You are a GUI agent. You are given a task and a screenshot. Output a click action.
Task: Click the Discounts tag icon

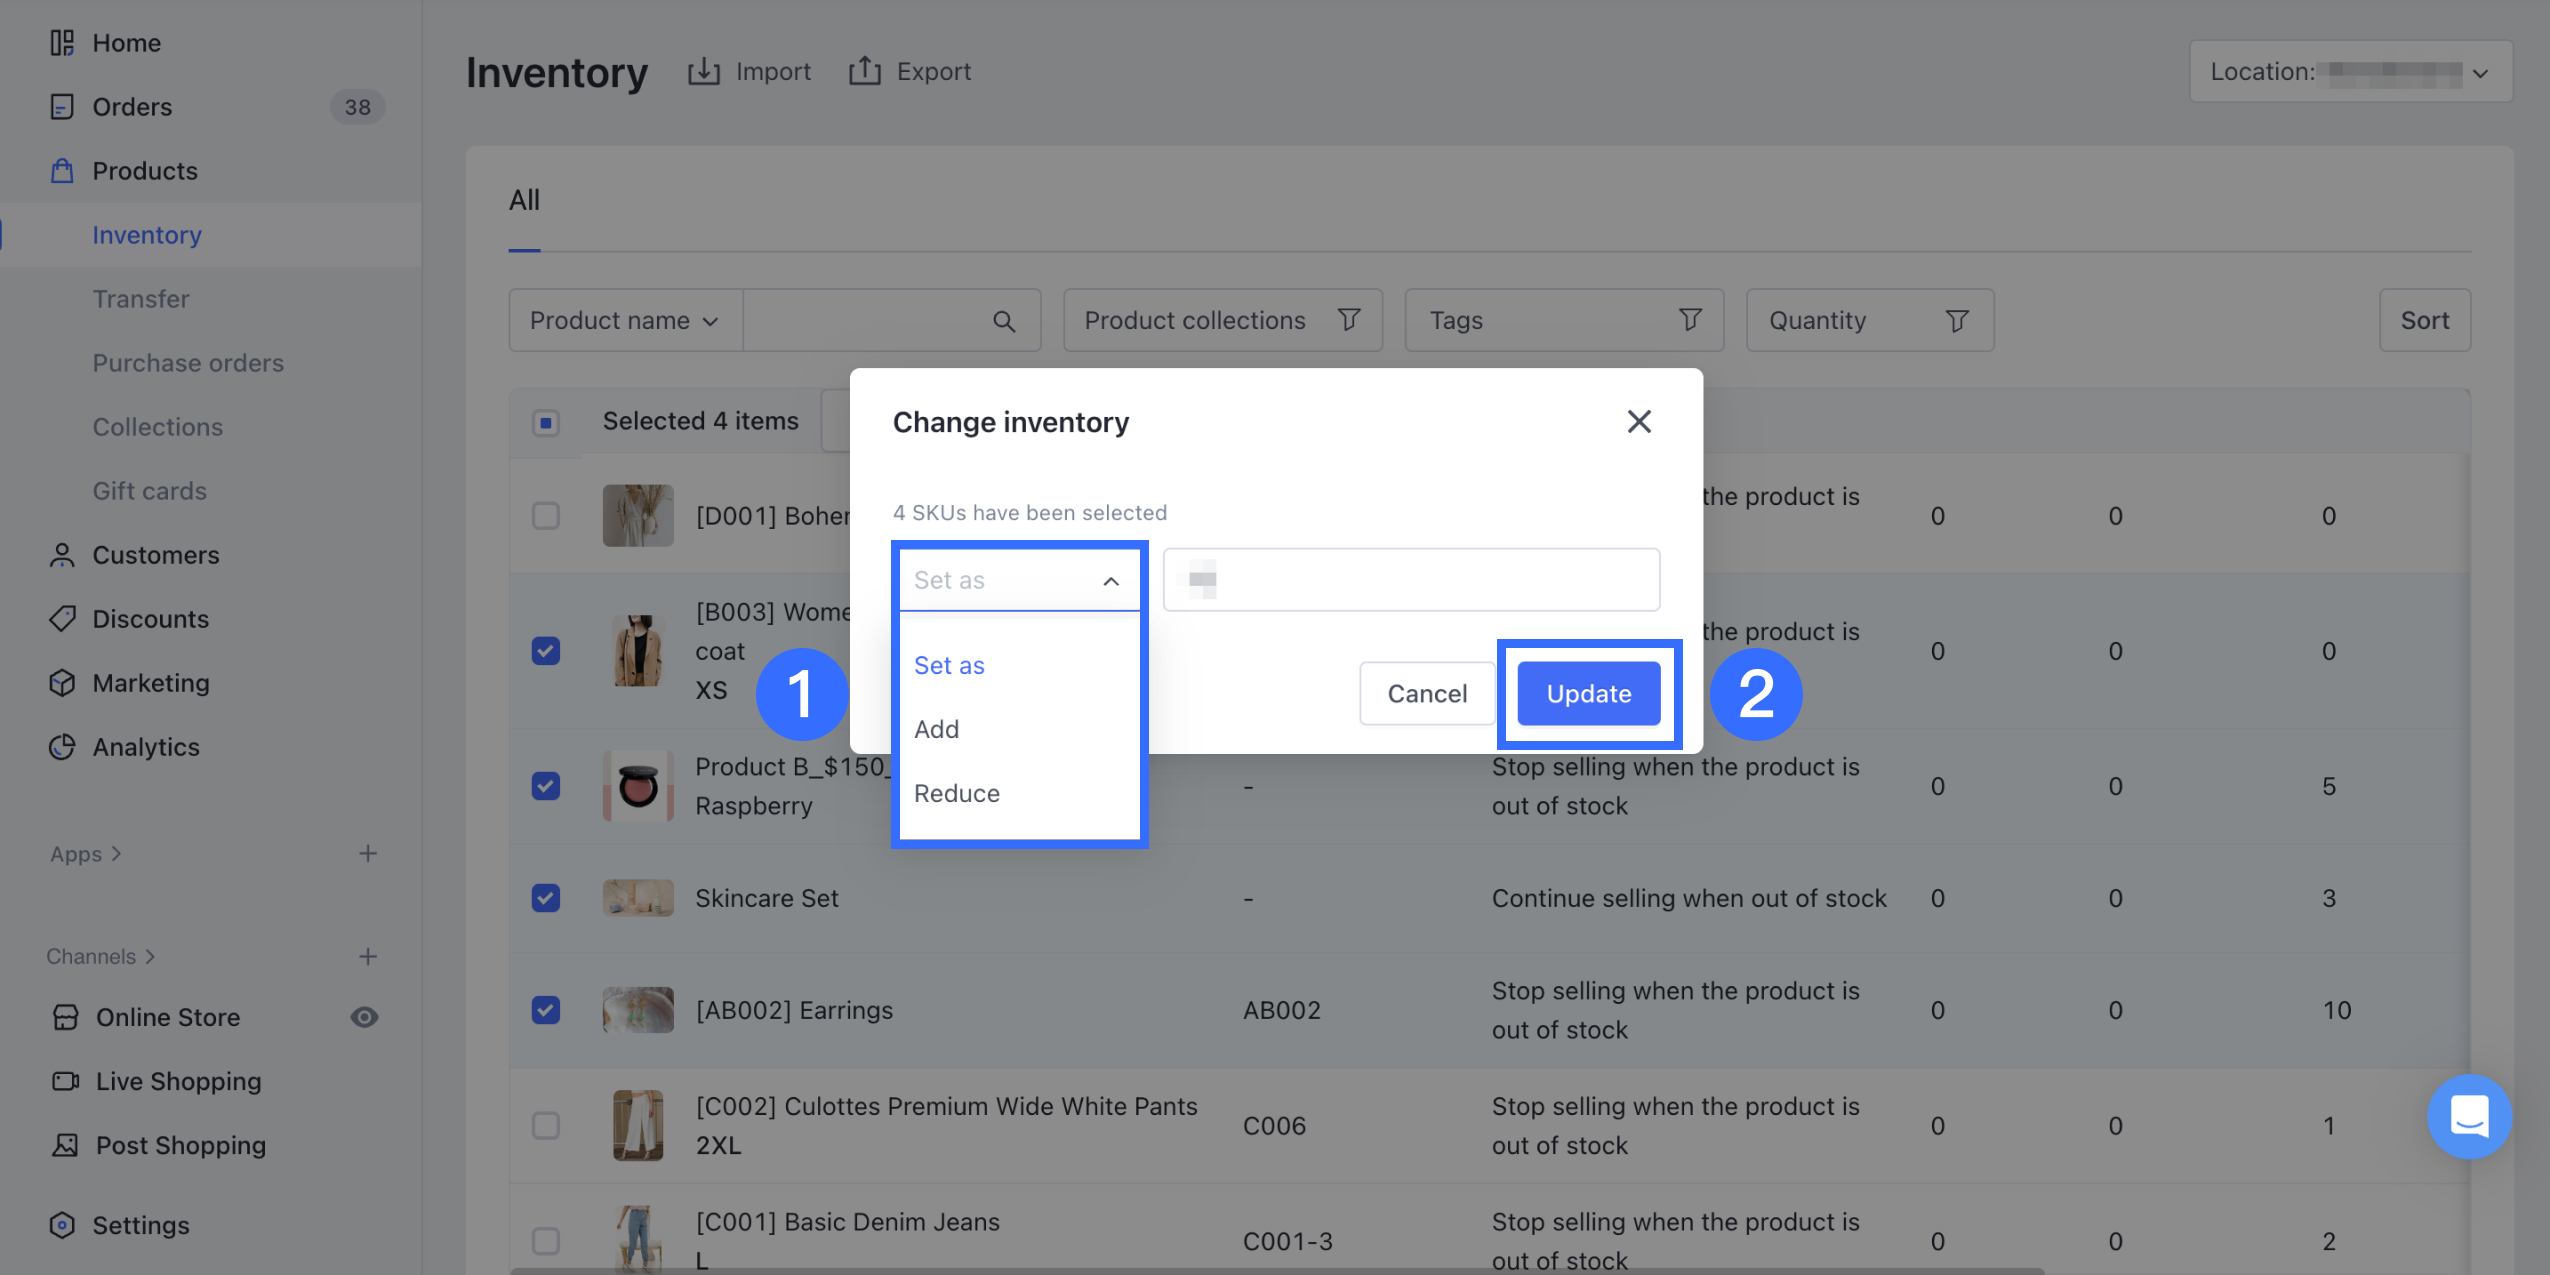coord(62,619)
